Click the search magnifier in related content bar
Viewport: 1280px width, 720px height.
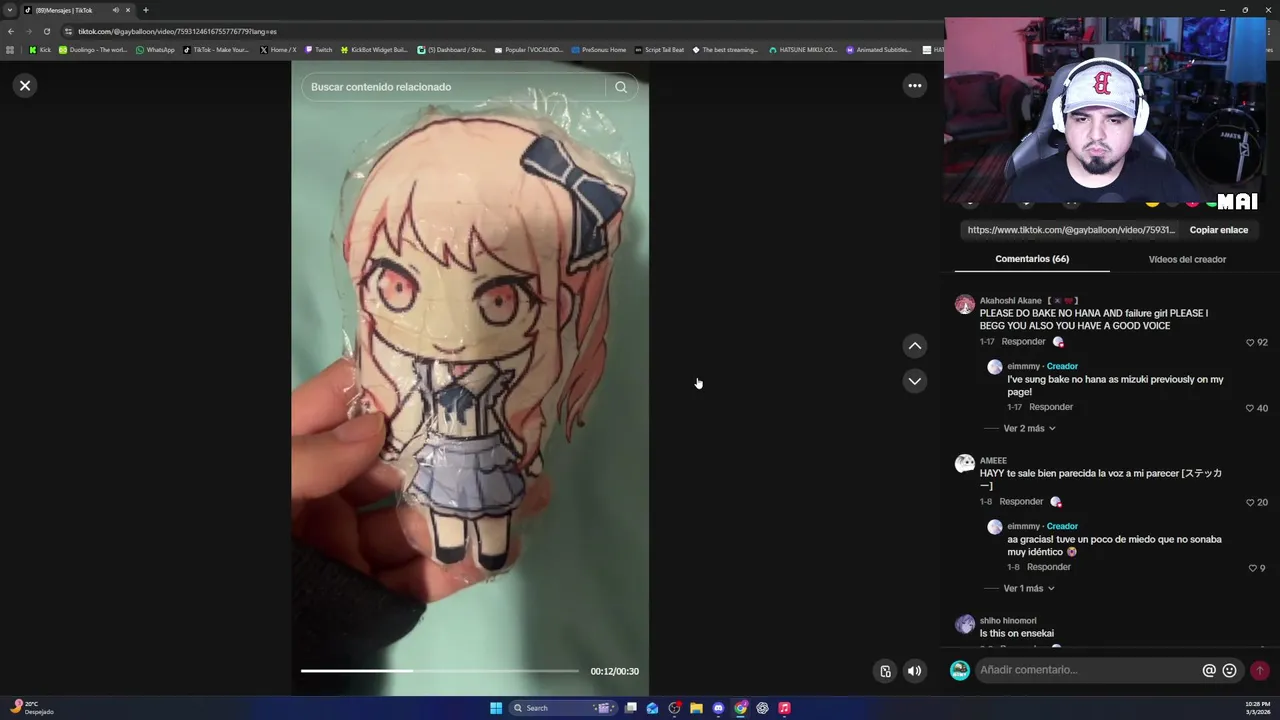(621, 87)
